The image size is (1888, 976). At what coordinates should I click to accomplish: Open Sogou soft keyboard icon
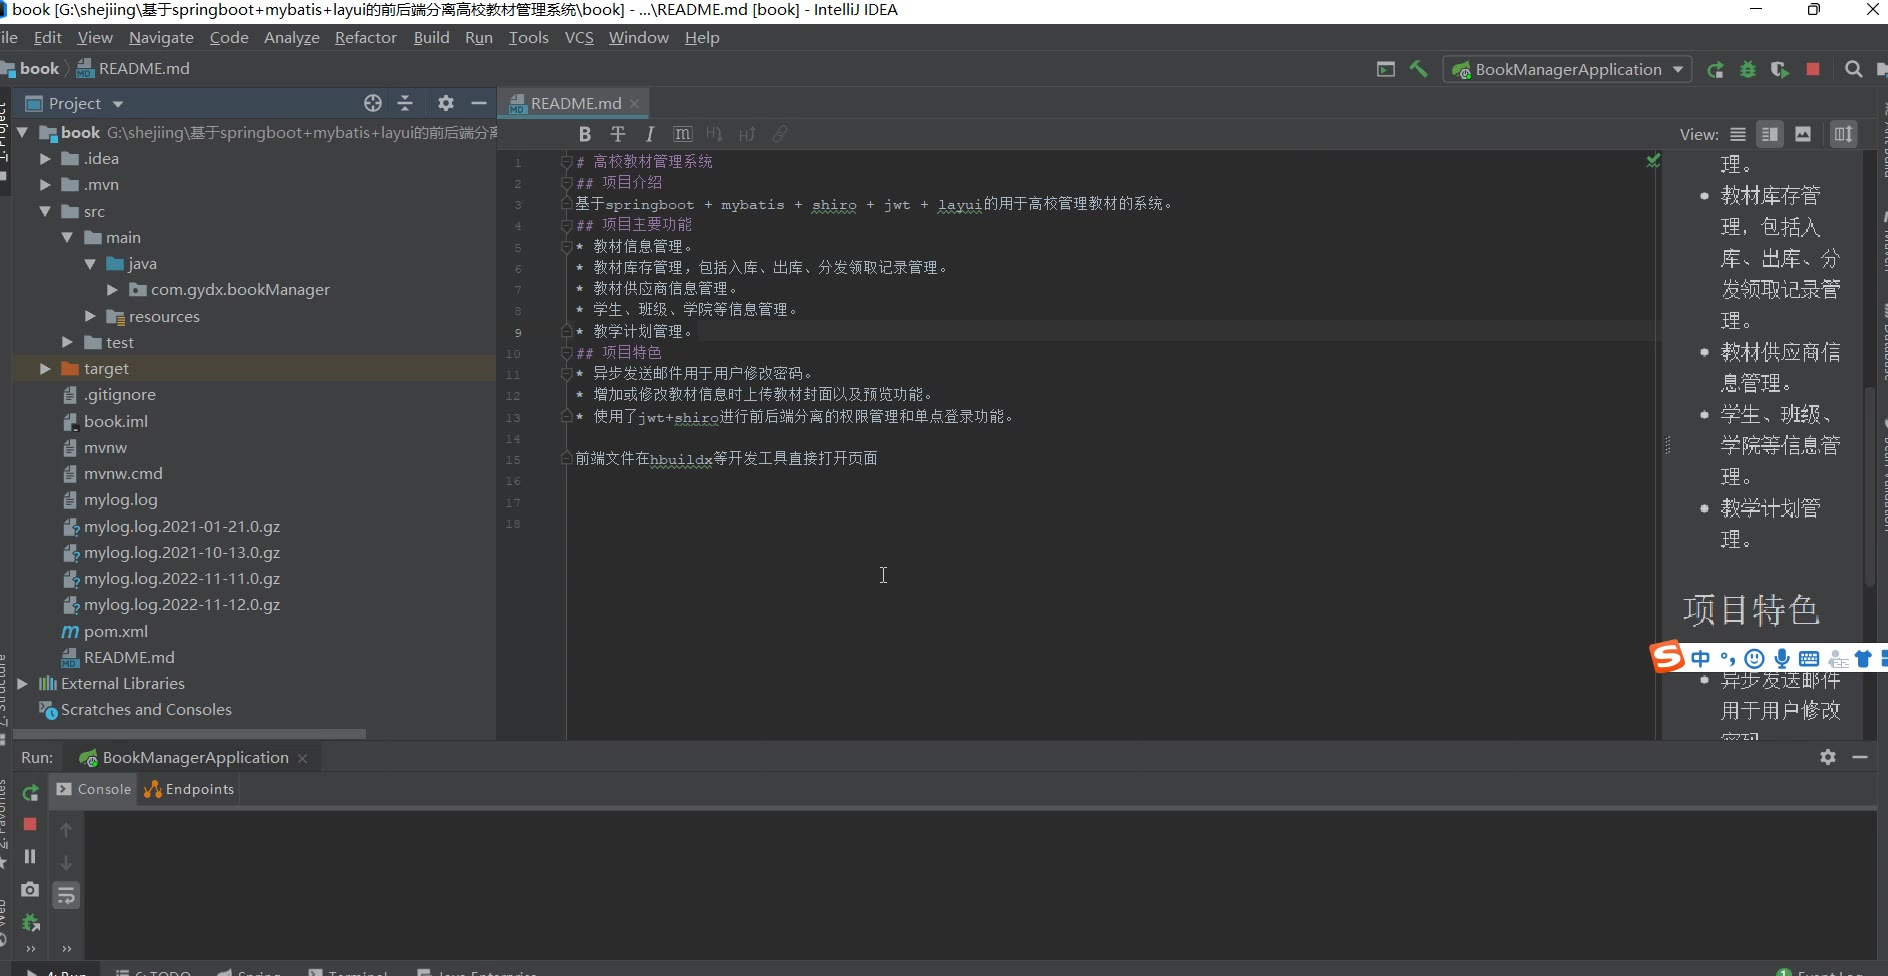coord(1809,658)
